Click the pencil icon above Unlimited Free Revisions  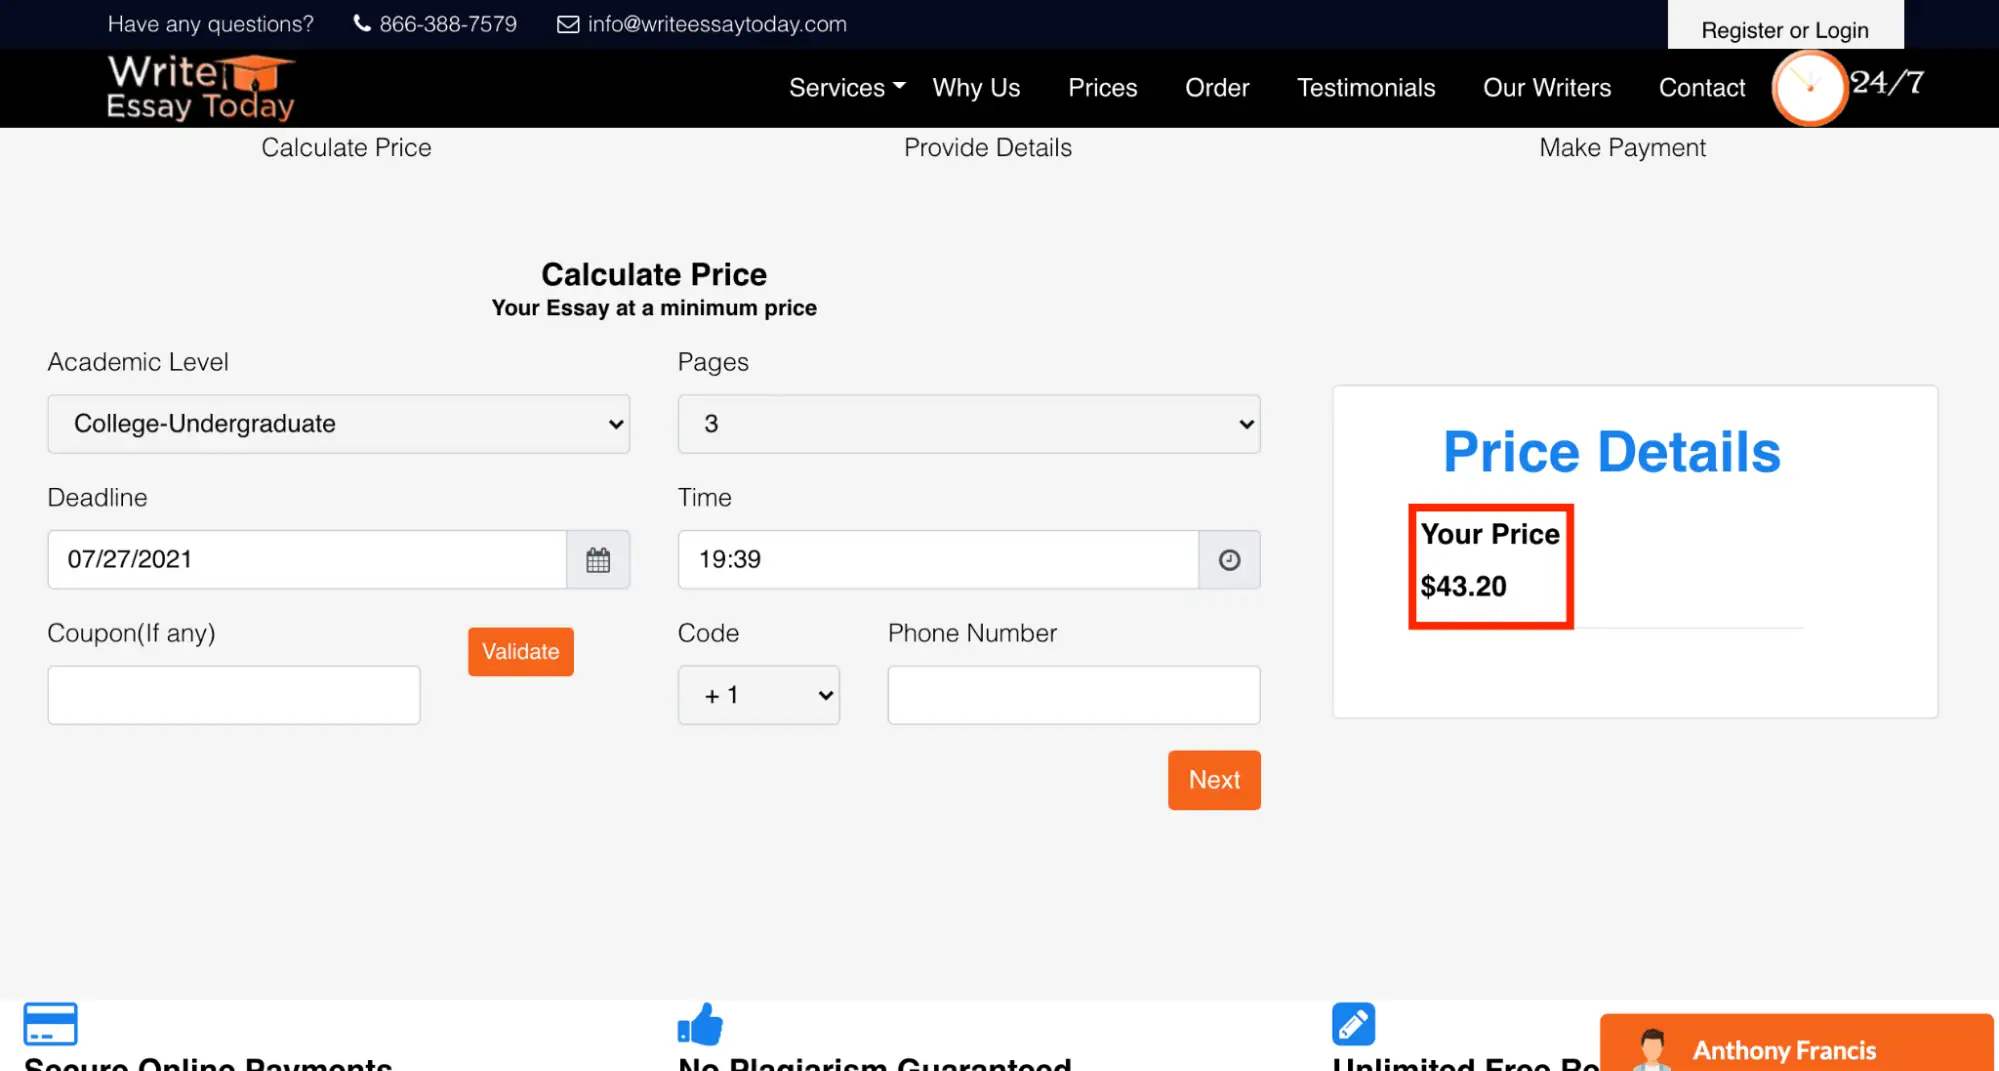tap(1353, 1022)
